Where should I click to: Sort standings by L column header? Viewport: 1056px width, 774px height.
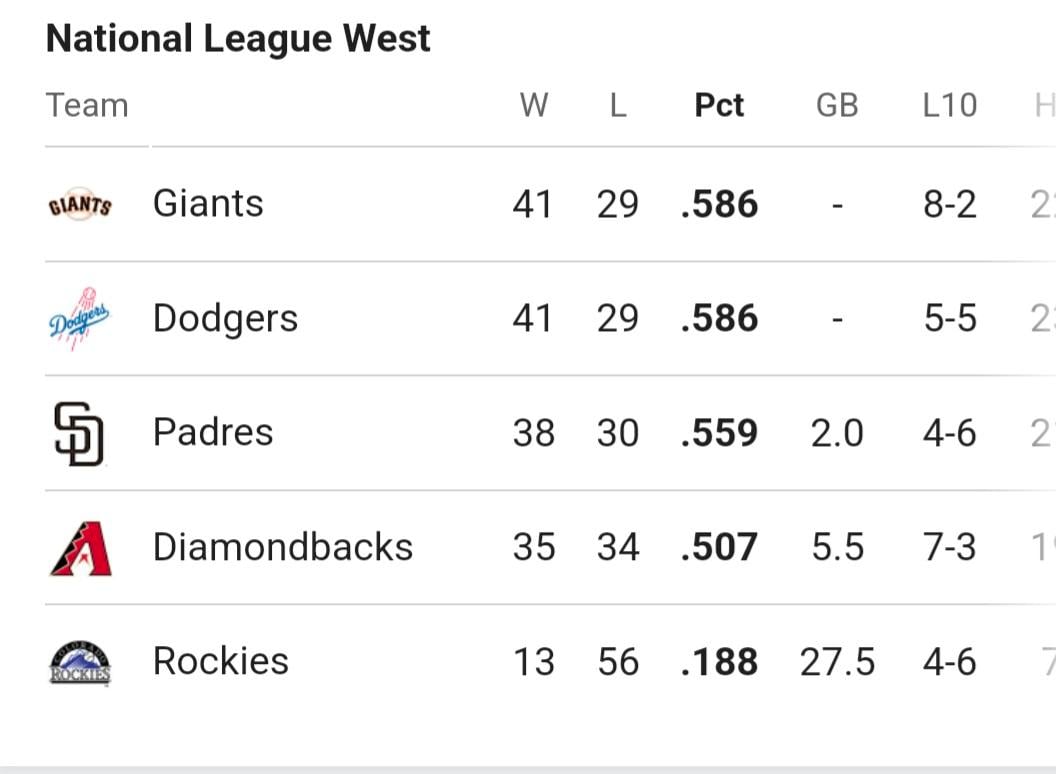pyautogui.click(x=618, y=105)
